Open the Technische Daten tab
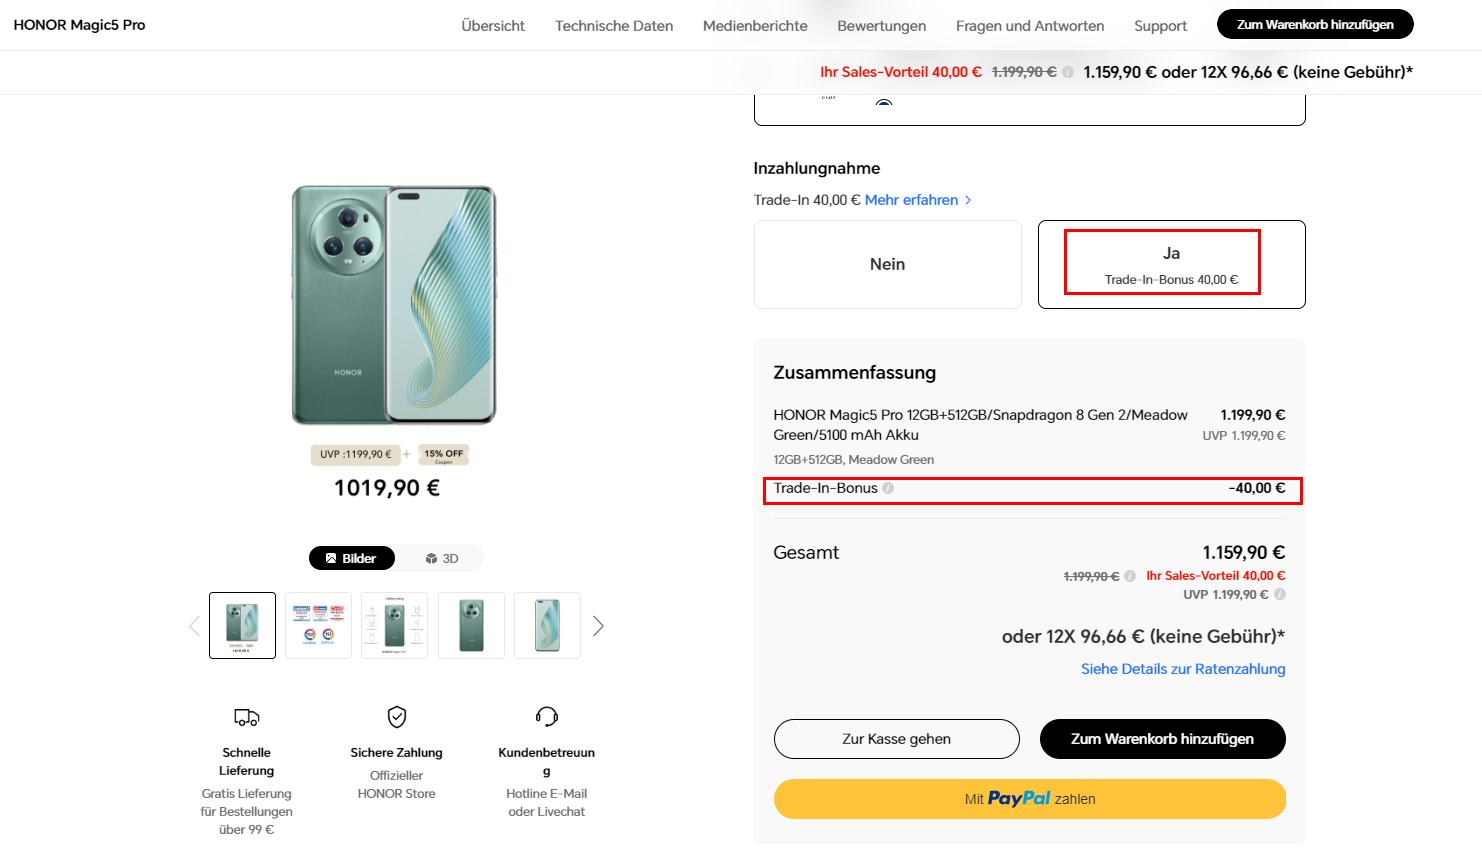Screen dimensions: 1482x857 (614, 26)
